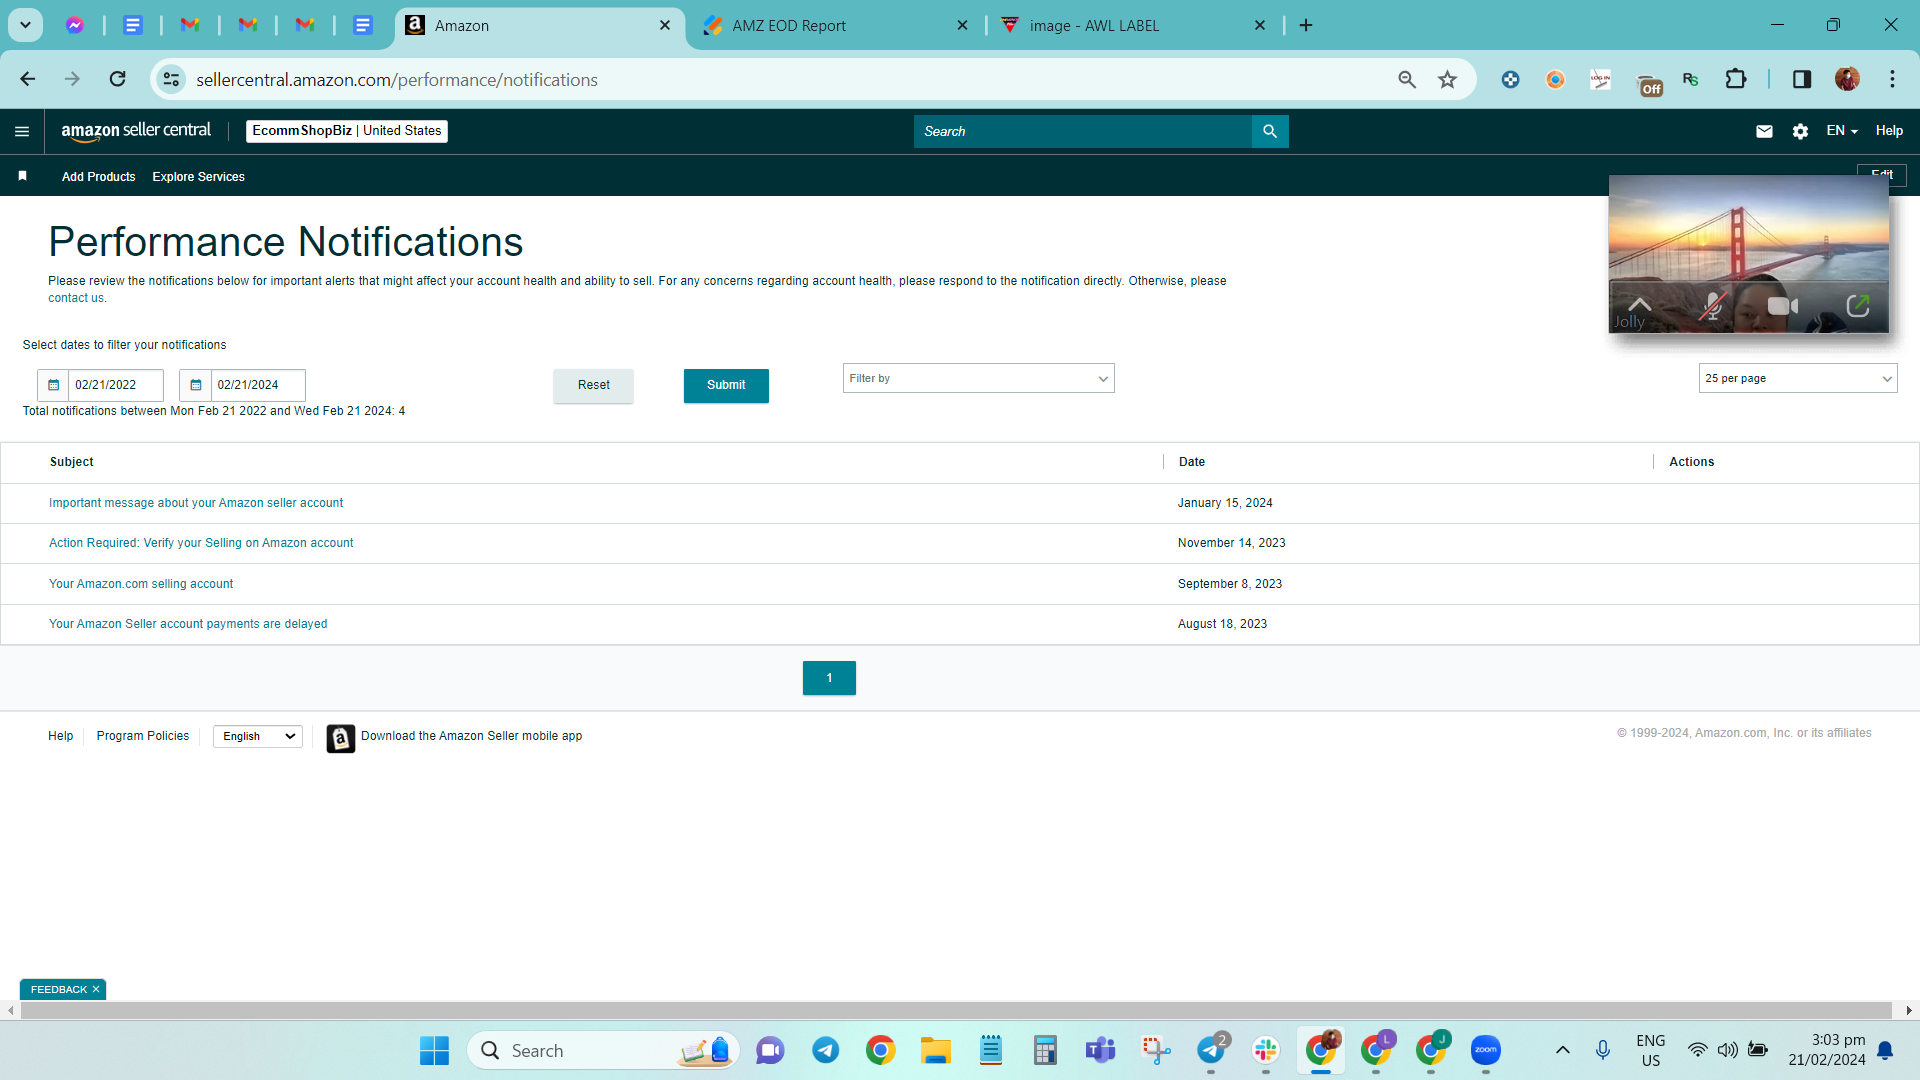Open the Chrome tab search dropdown arrow
This screenshot has width=1920, height=1080.
[x=25, y=25]
